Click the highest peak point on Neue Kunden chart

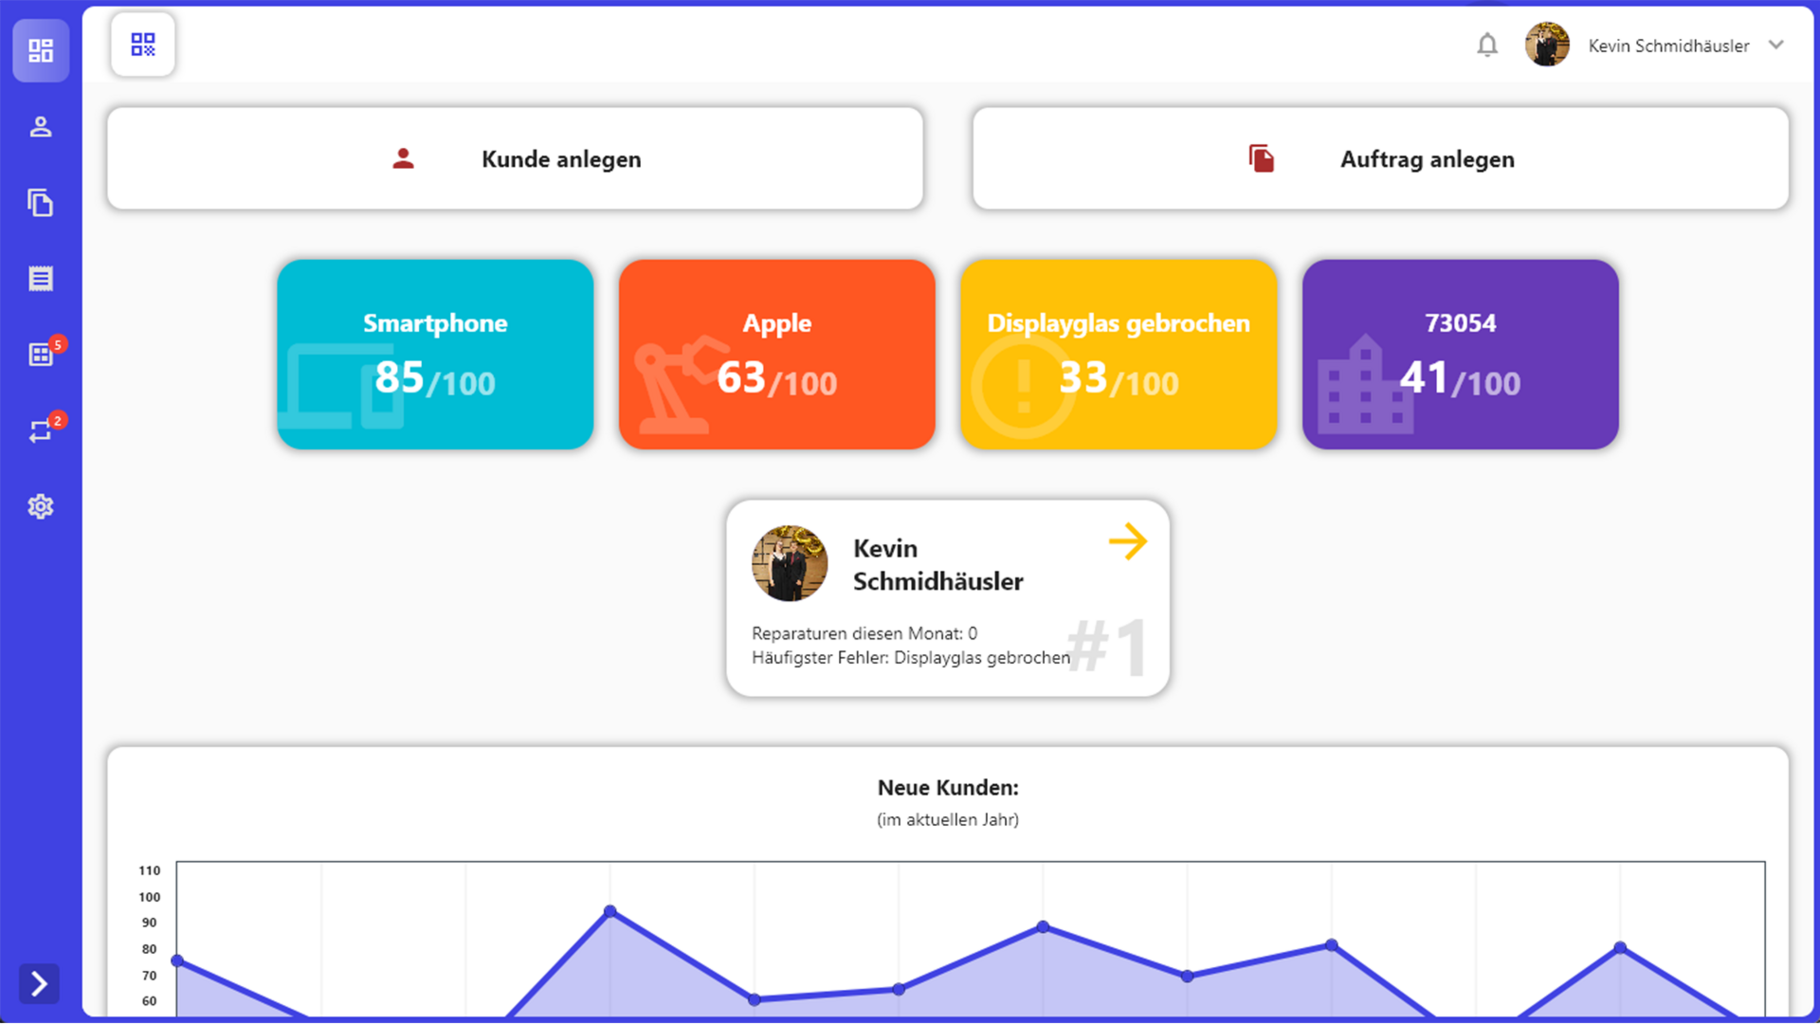point(610,911)
